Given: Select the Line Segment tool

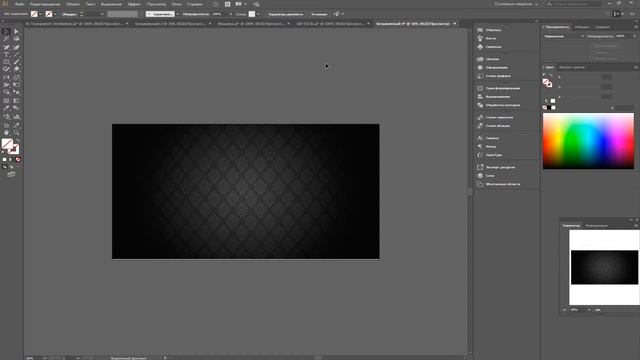Looking at the screenshot, I should tap(16, 55).
